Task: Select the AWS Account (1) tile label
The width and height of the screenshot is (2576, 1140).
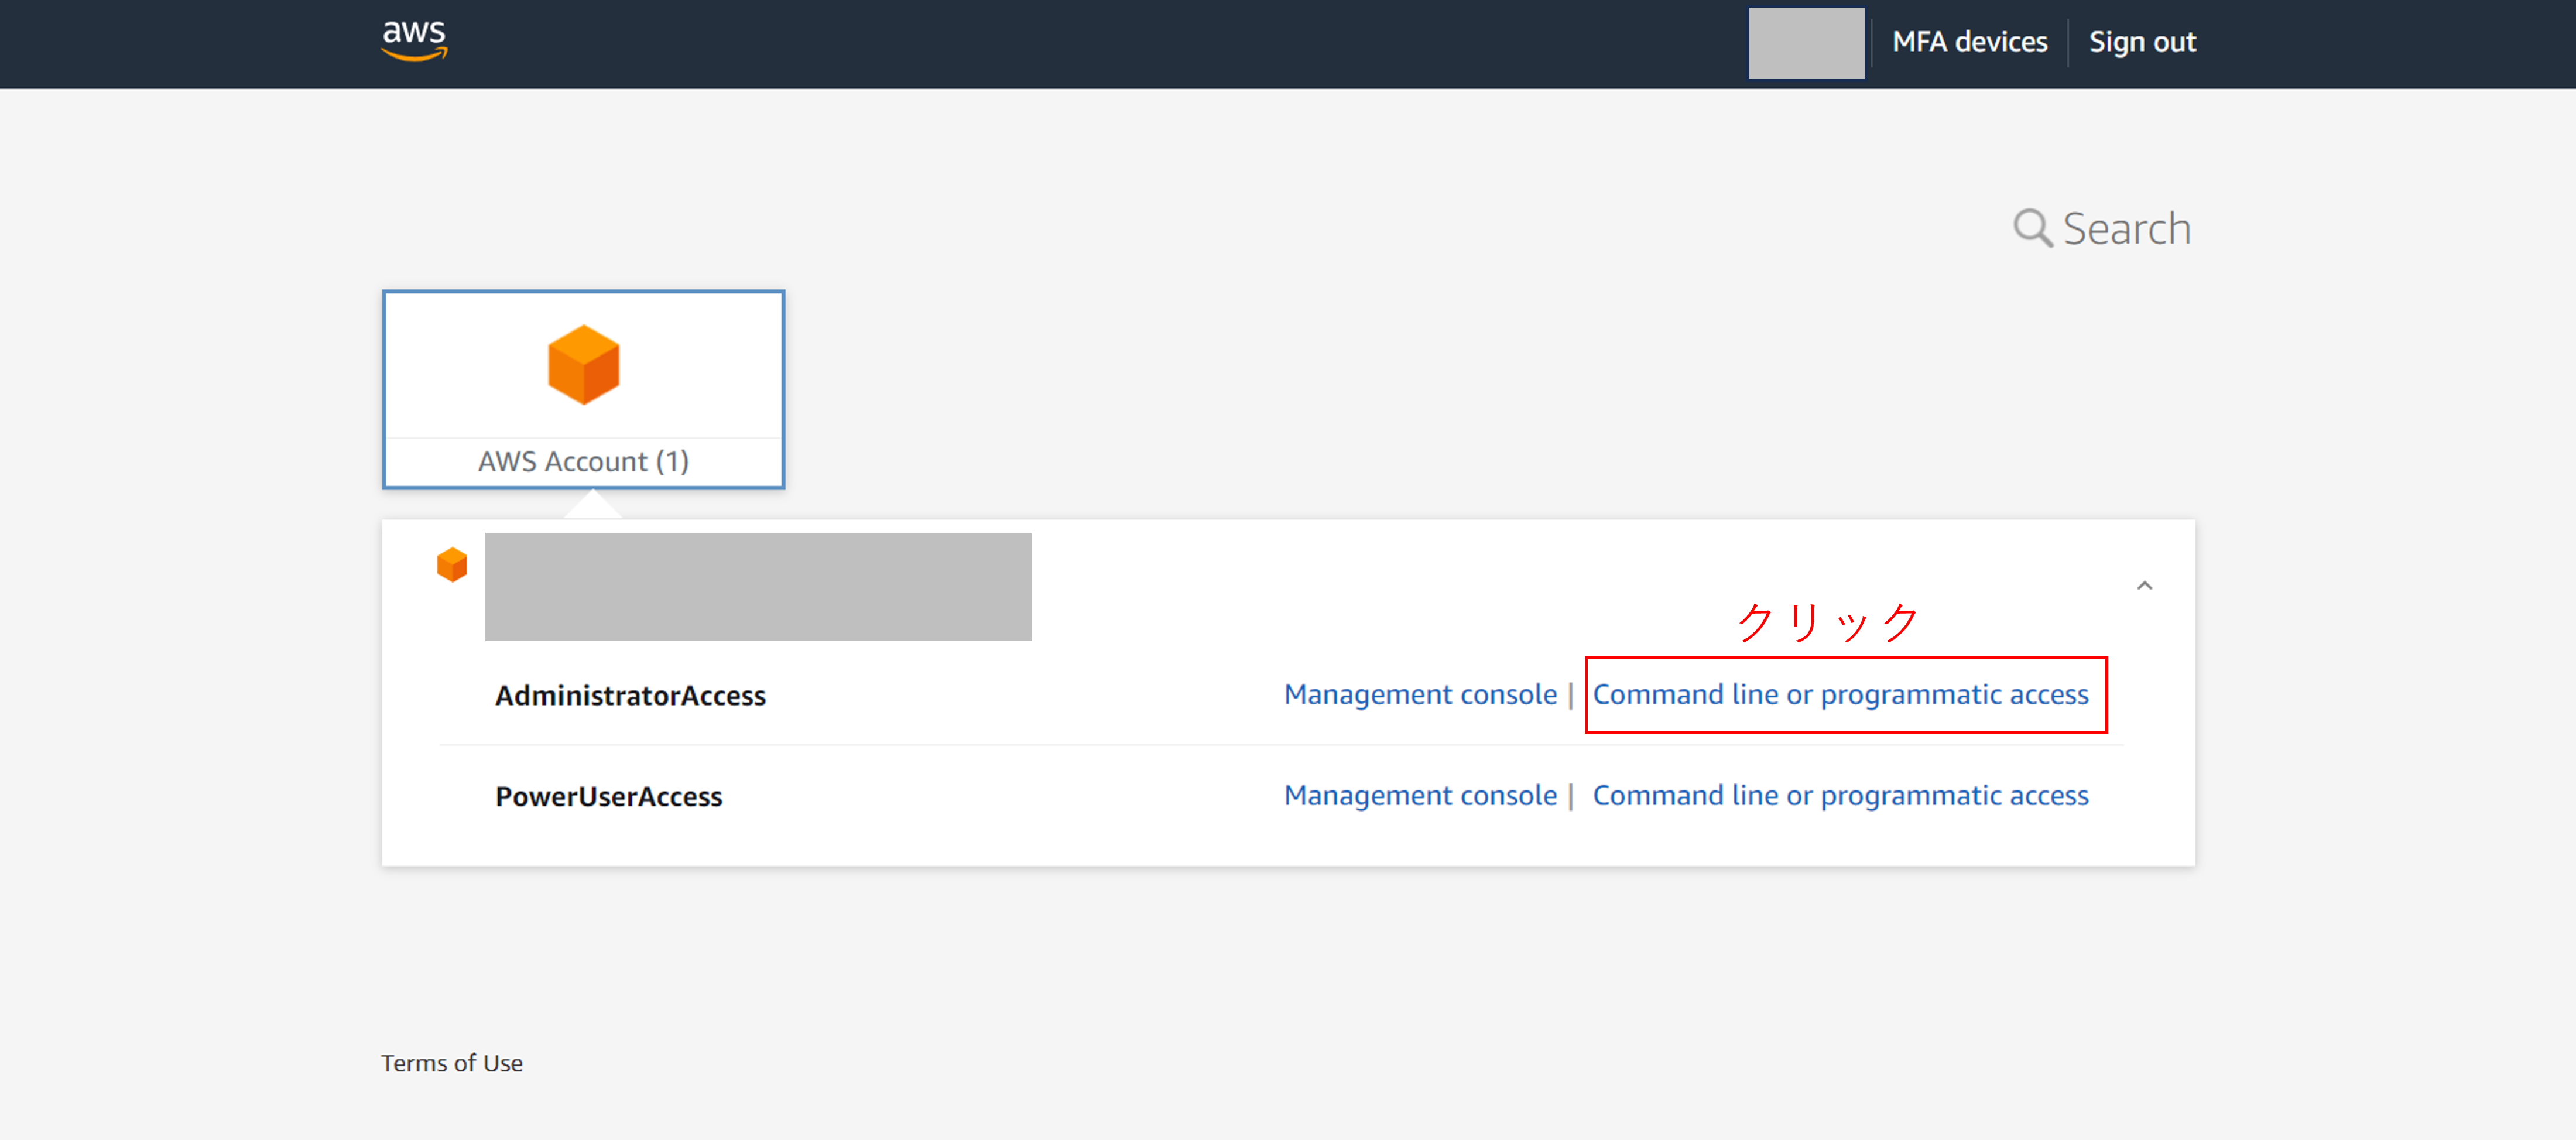Action: tap(583, 461)
